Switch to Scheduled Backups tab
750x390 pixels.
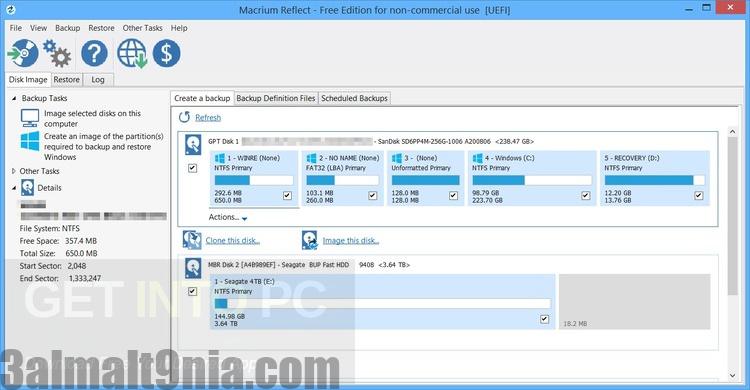[354, 98]
